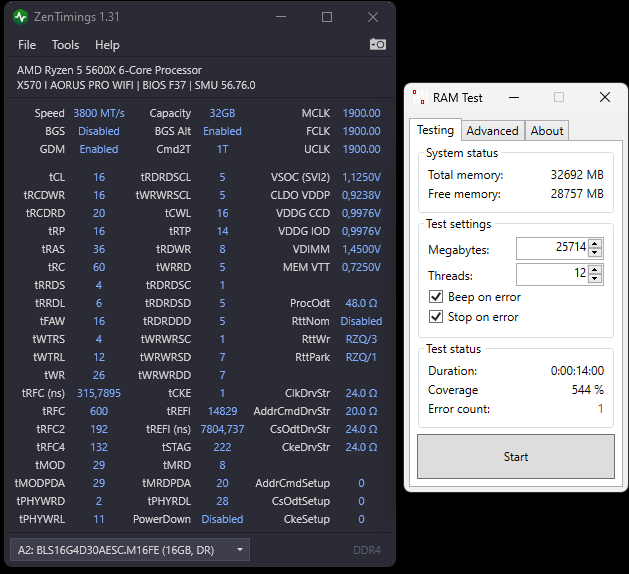
Task: Click the PowerDown value Disabled
Action: (x=222, y=519)
